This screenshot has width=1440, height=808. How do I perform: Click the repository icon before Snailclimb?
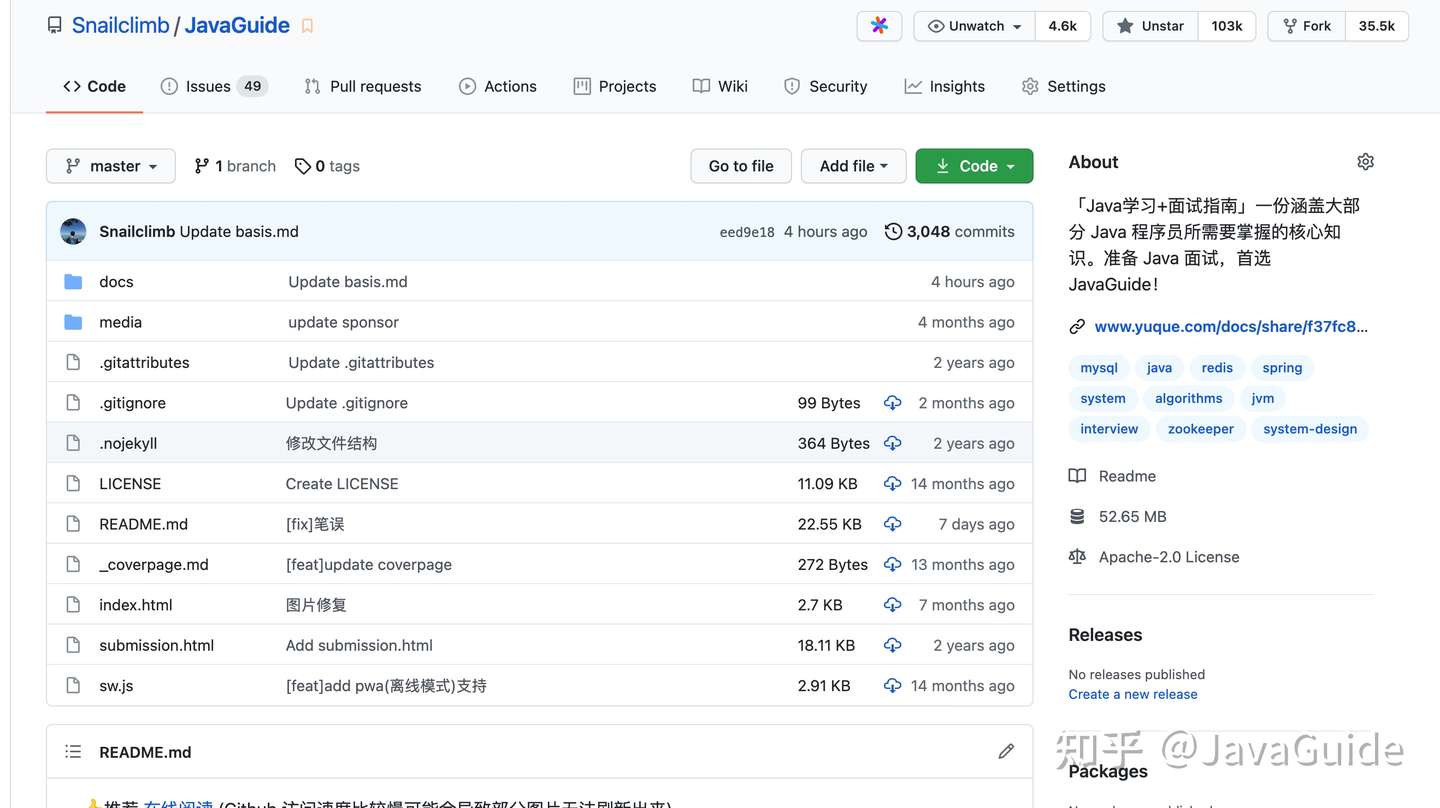coord(54,26)
